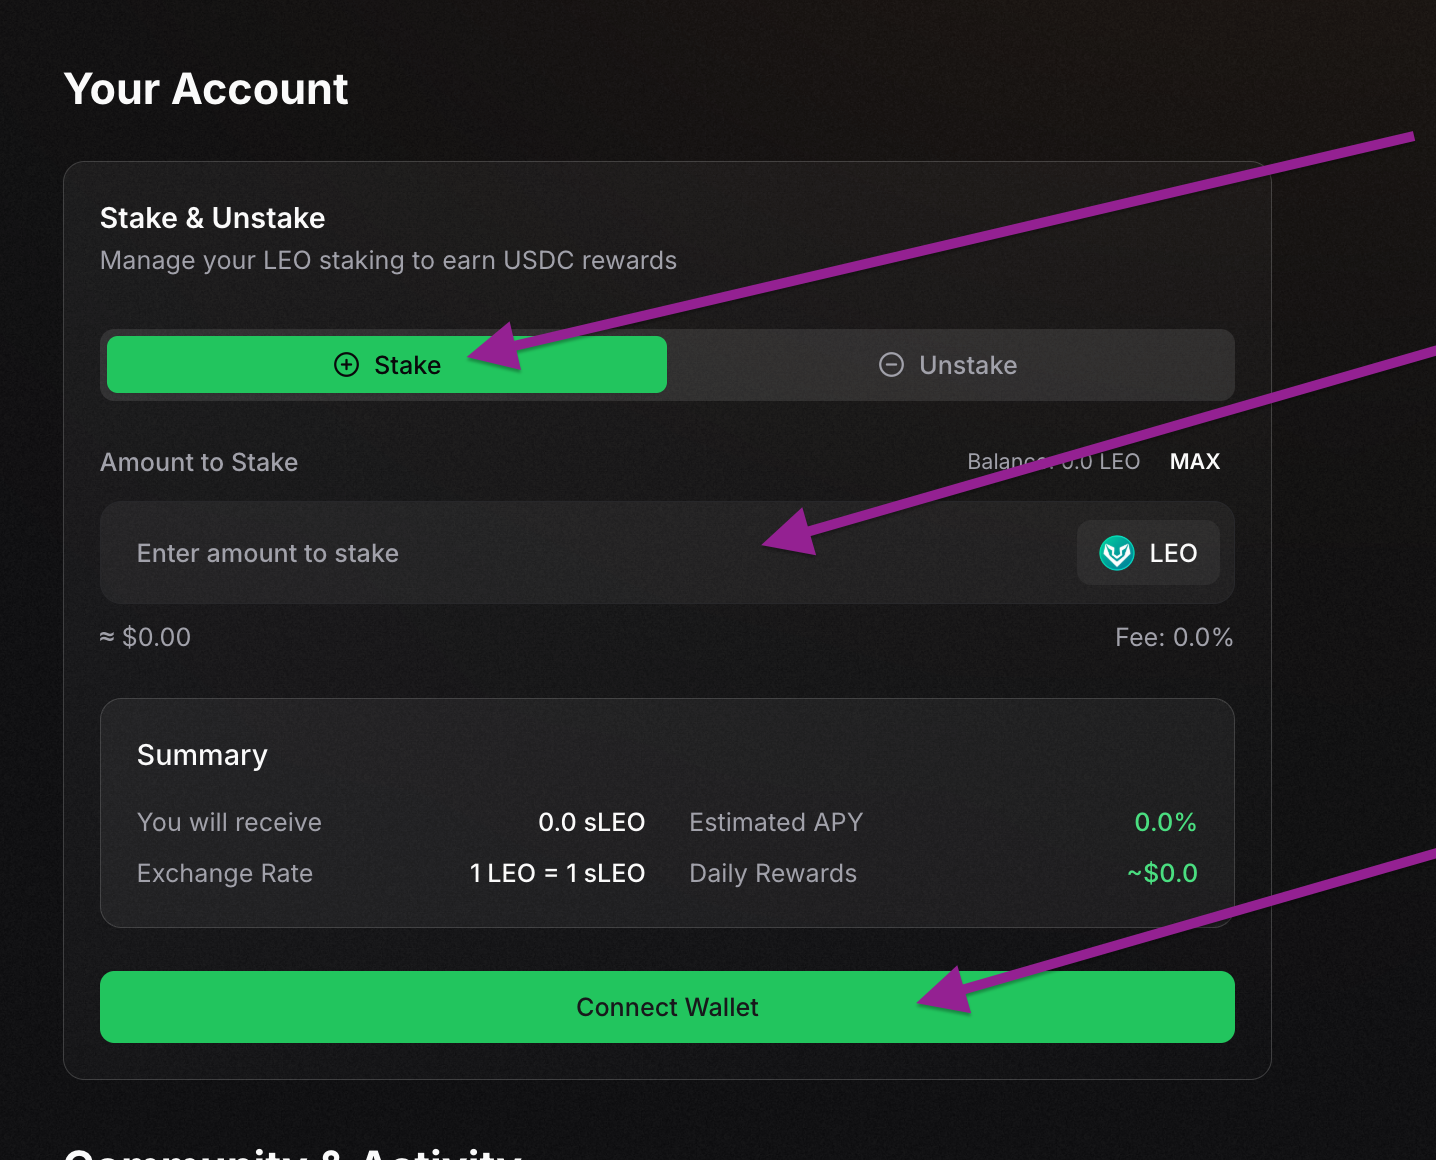
Task: Click the Amount to Stake label
Action: (199, 462)
